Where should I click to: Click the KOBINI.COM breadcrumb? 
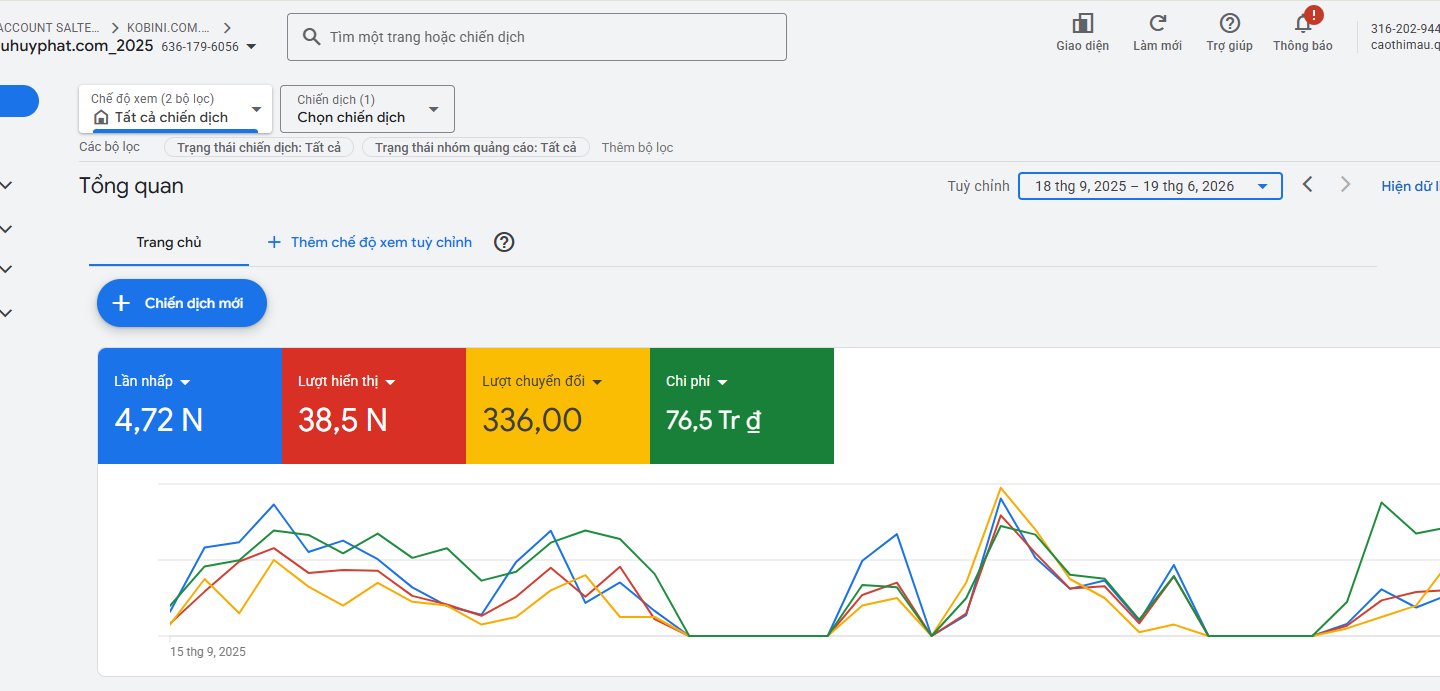[168, 28]
